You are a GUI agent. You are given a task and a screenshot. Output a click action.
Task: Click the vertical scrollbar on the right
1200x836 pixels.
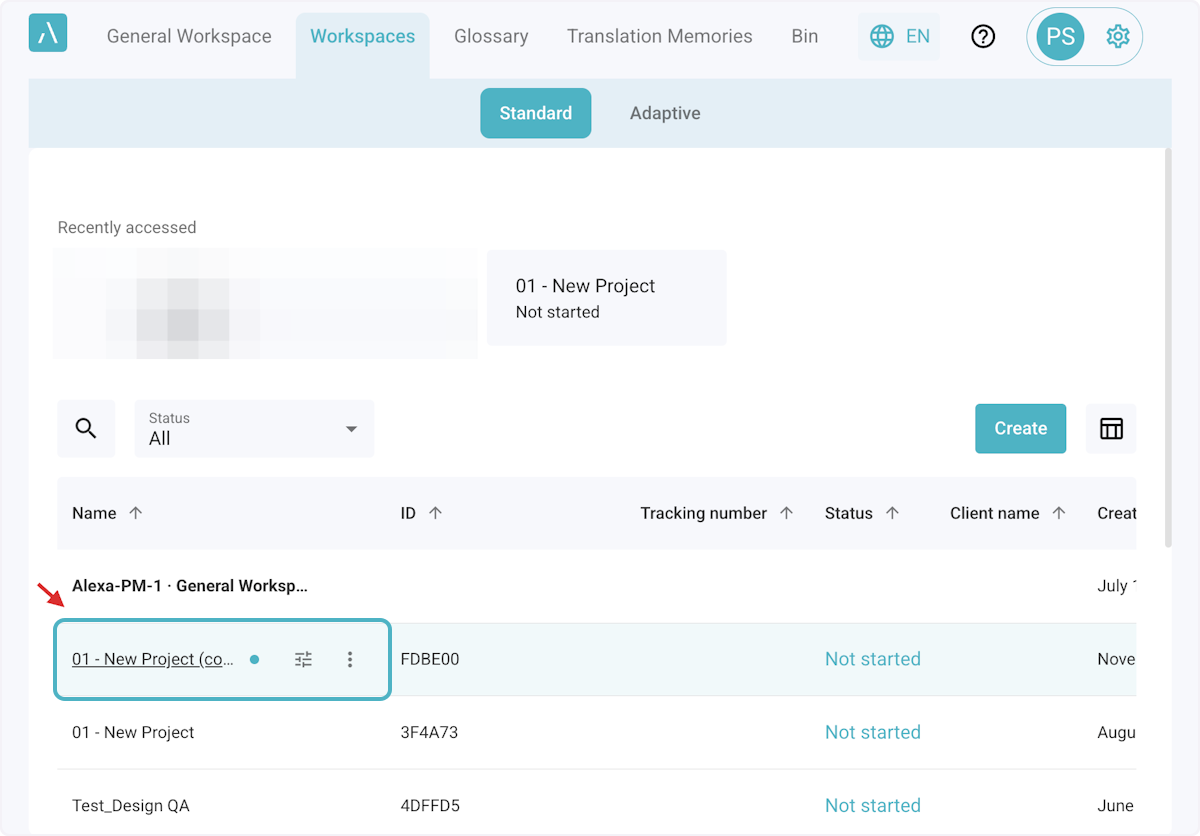(x=1169, y=350)
